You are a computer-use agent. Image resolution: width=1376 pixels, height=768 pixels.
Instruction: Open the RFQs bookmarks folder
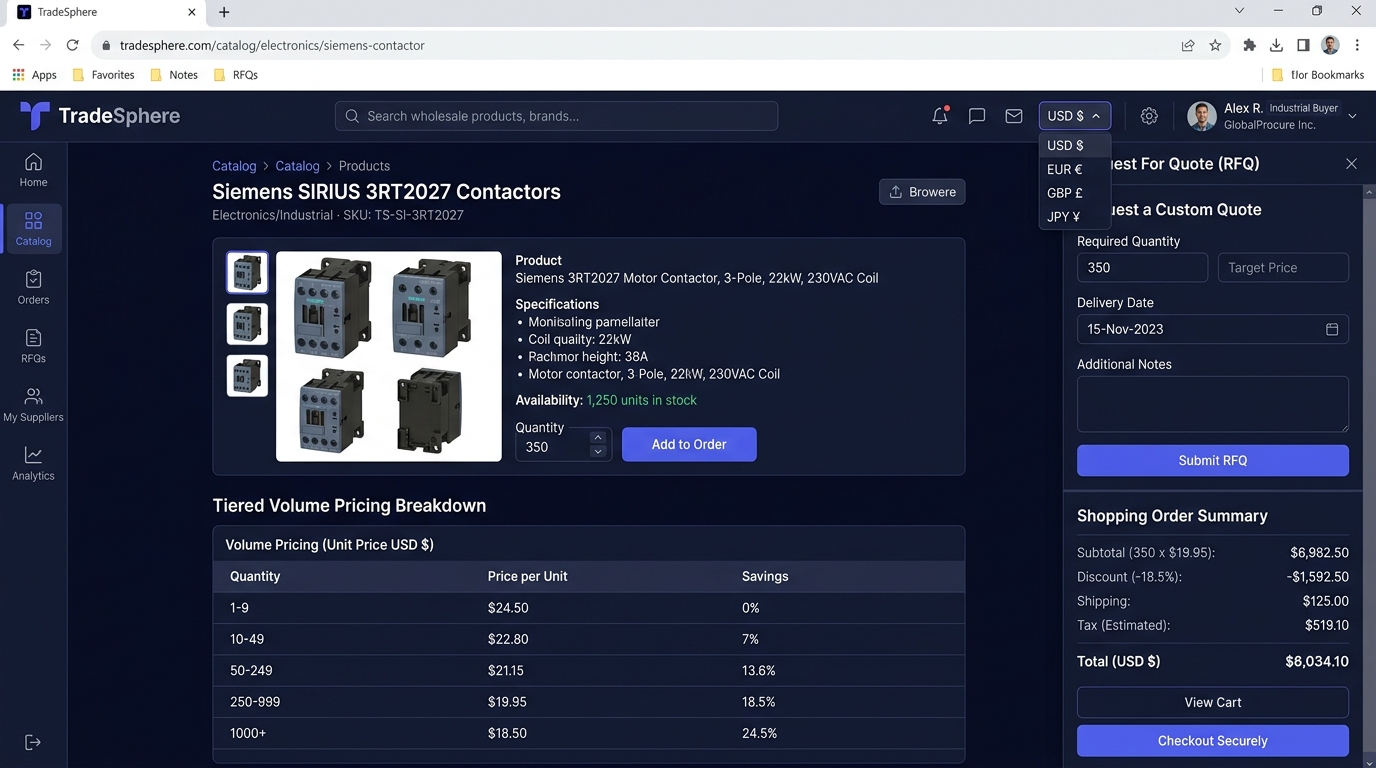pyautogui.click(x=235, y=75)
